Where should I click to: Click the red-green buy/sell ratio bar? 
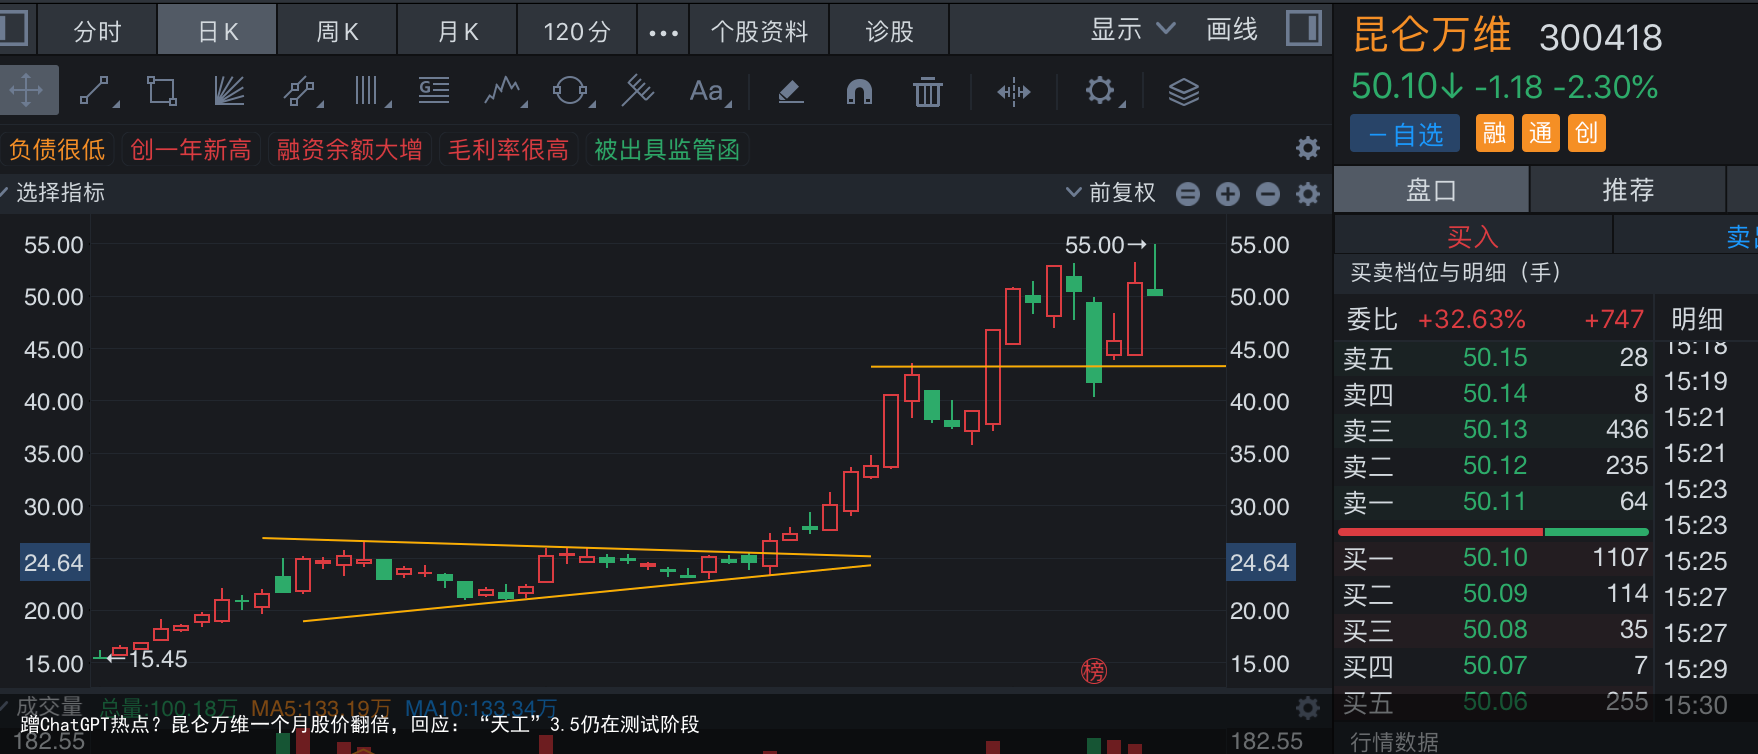tap(1493, 532)
